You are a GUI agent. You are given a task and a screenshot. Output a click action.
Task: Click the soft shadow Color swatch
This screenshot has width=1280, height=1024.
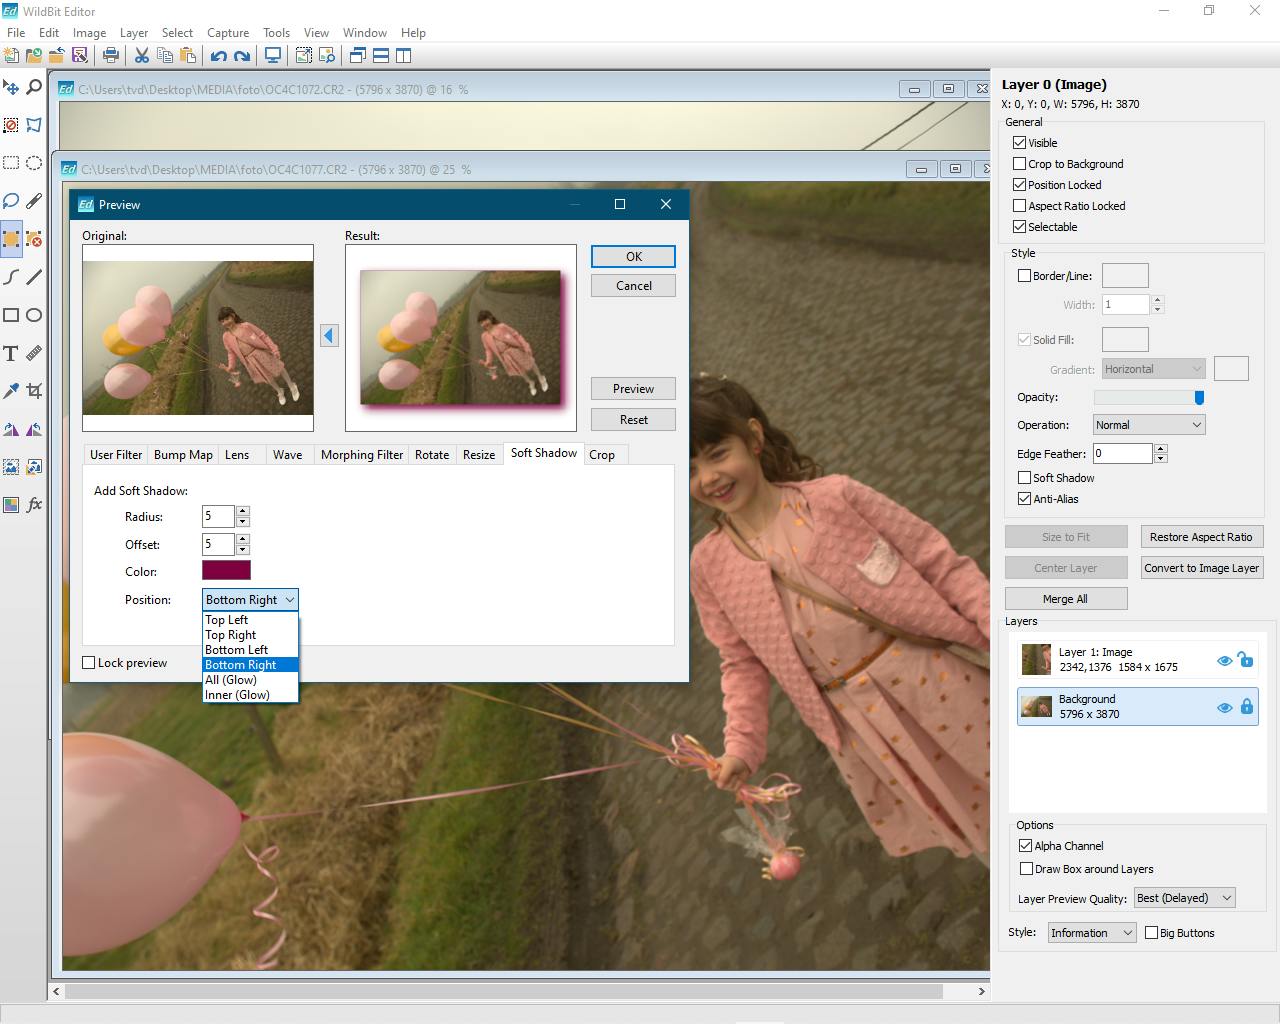pos(226,570)
